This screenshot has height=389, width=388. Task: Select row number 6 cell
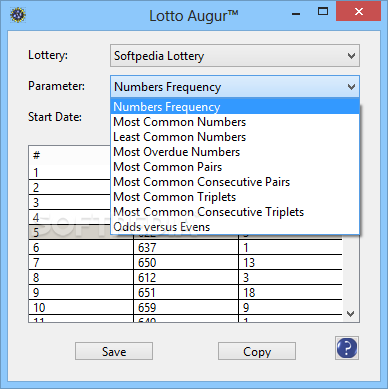click(81, 247)
